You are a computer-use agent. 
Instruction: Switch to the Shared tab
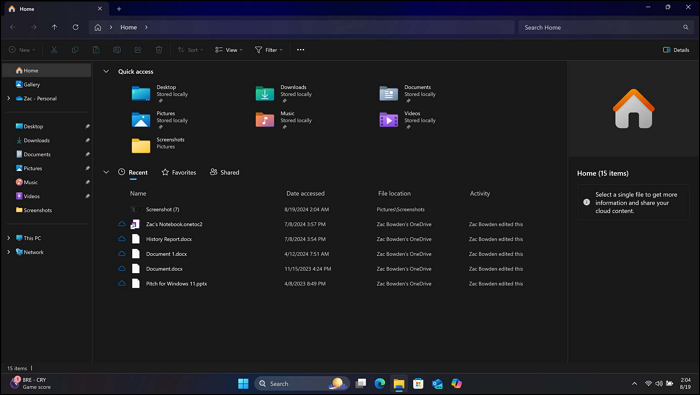coord(225,172)
